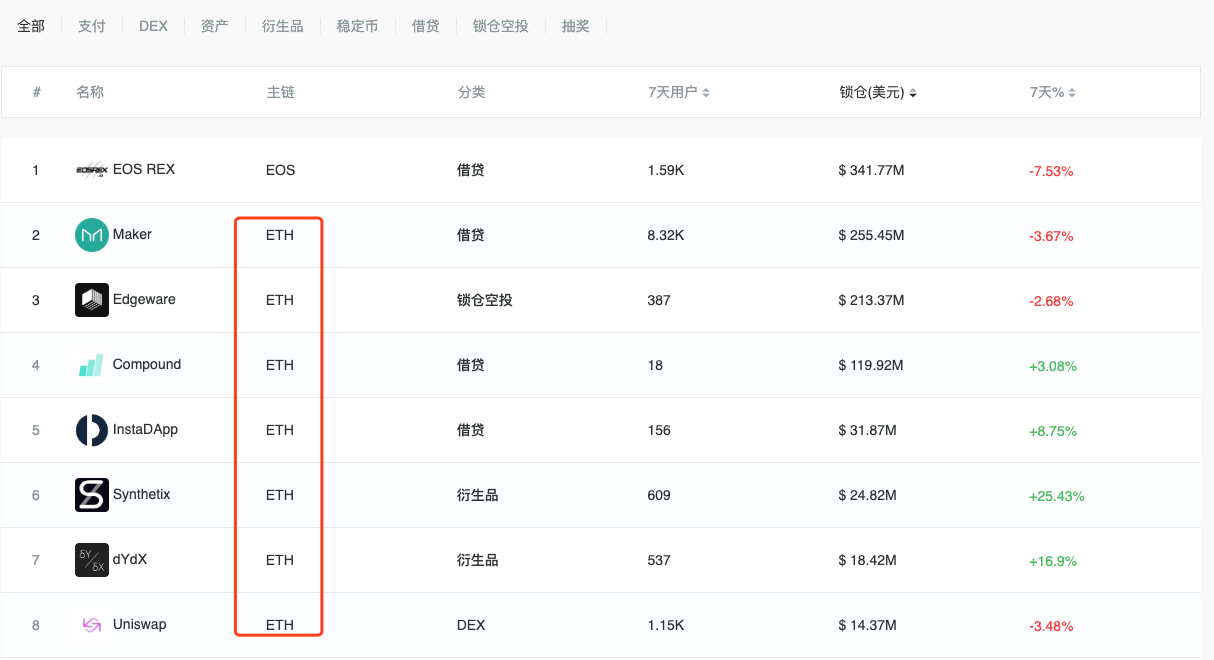Click the 387 users value
The width and height of the screenshot is (1214, 660).
pos(659,300)
